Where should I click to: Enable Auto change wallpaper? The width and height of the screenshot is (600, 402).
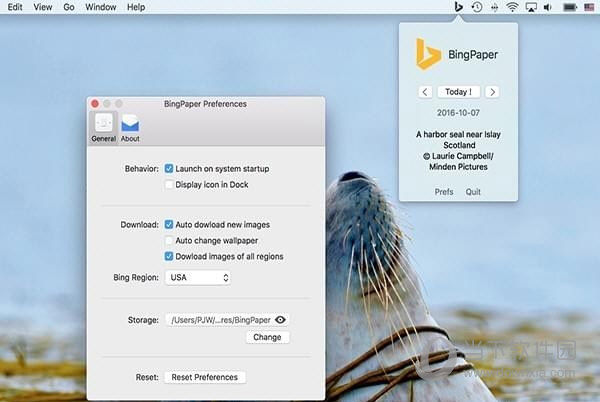(x=169, y=241)
